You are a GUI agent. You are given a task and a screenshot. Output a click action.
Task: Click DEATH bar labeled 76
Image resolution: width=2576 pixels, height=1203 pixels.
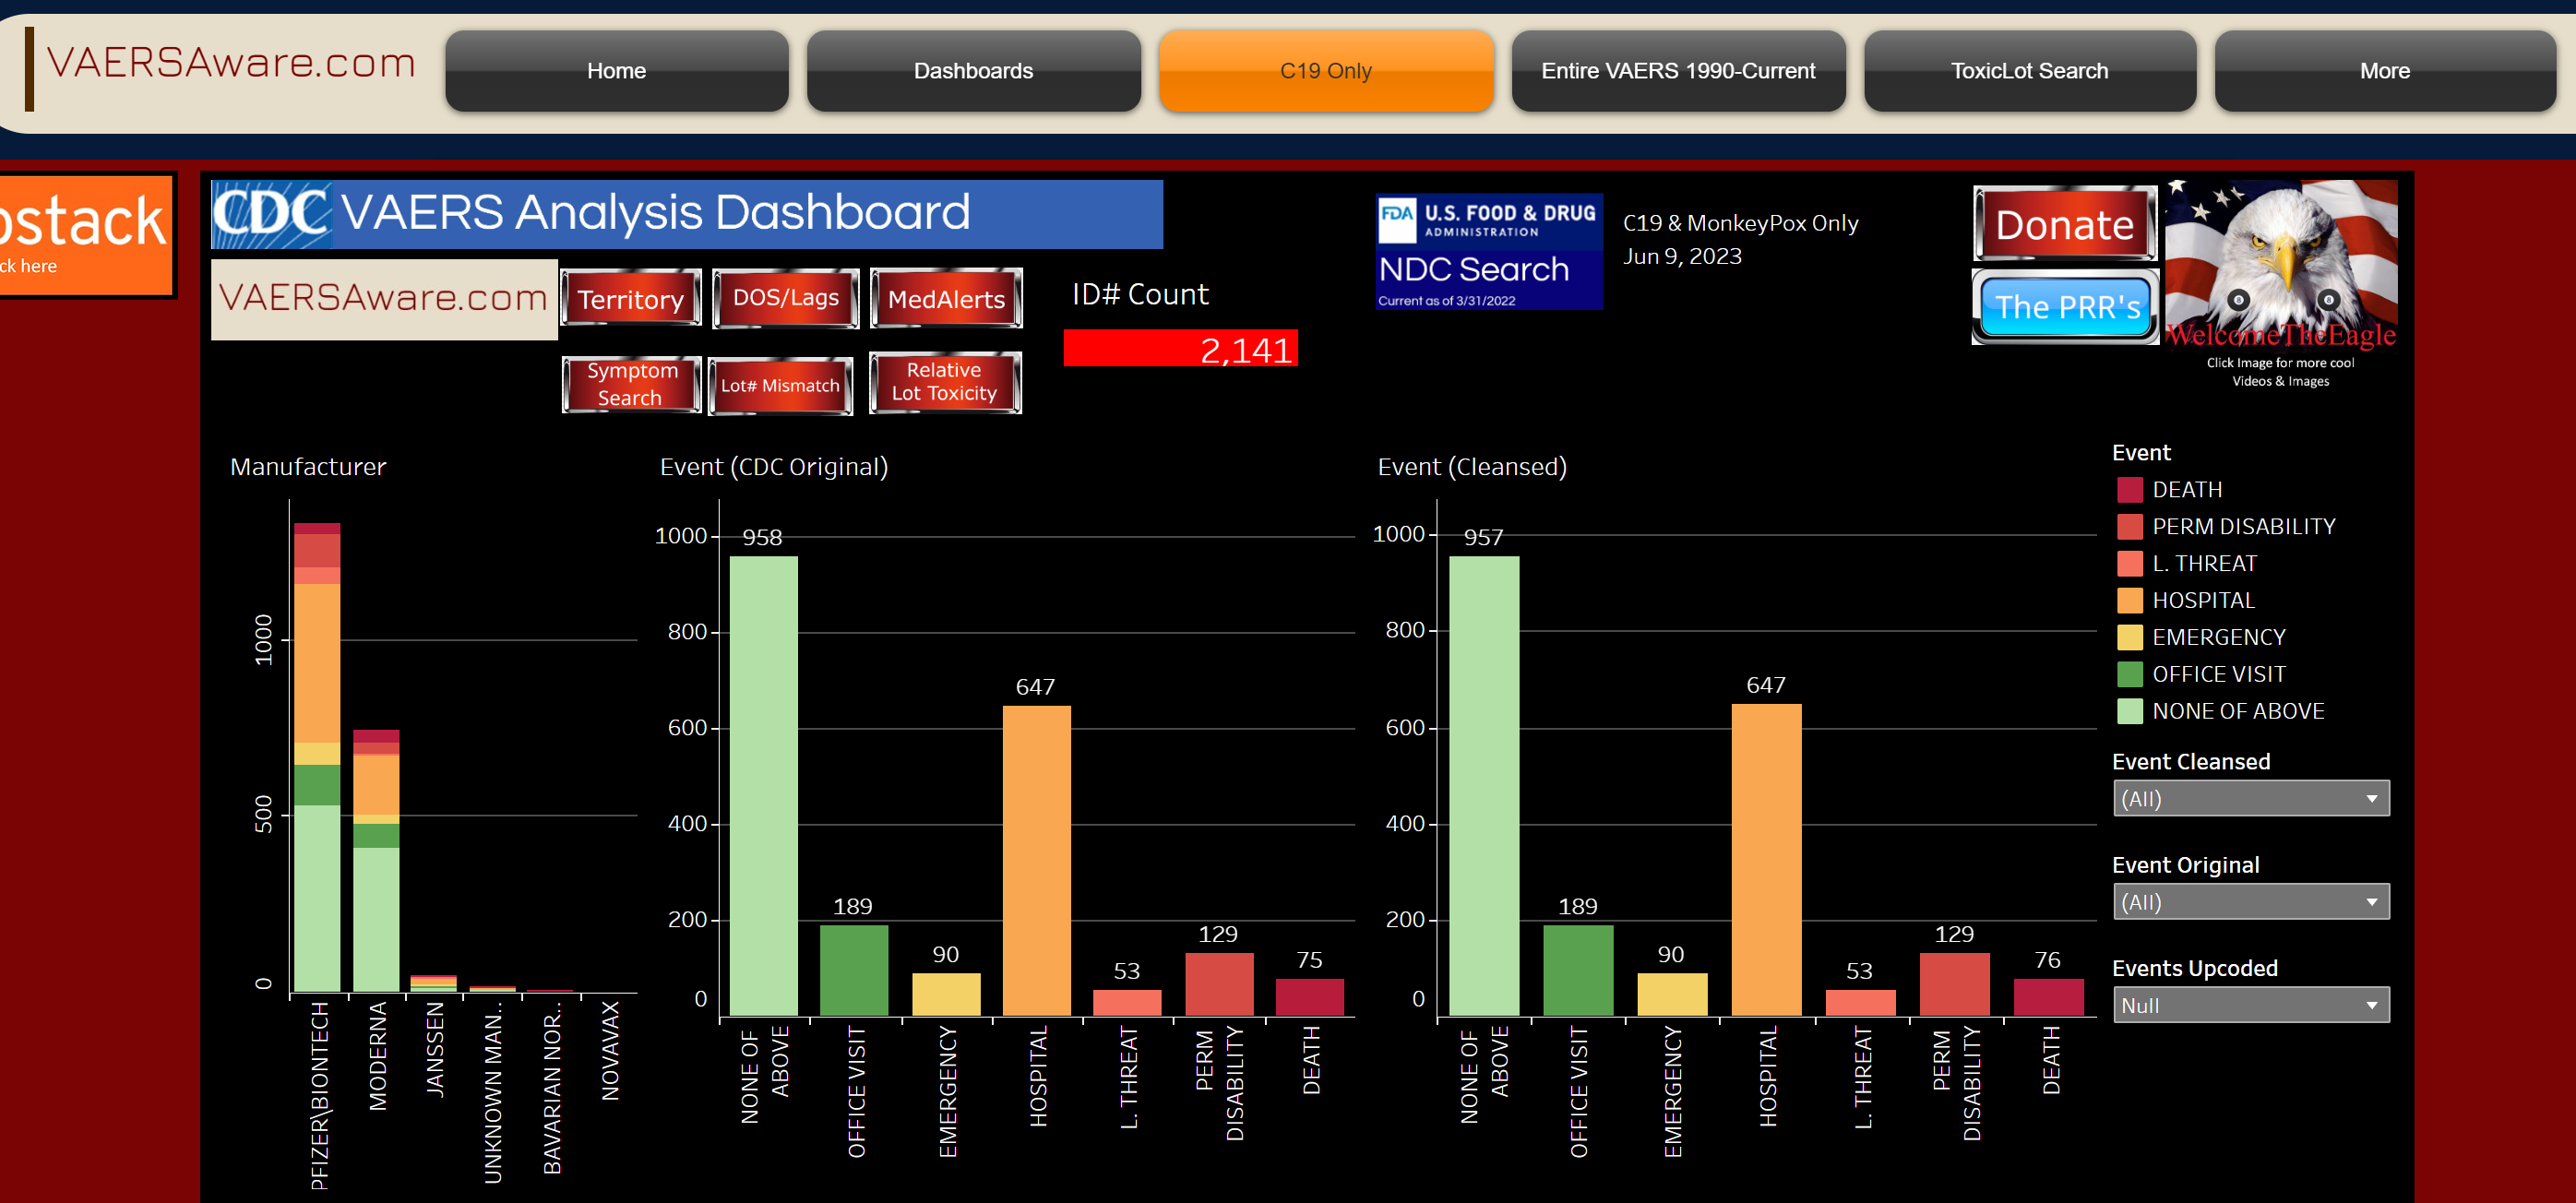(2048, 998)
